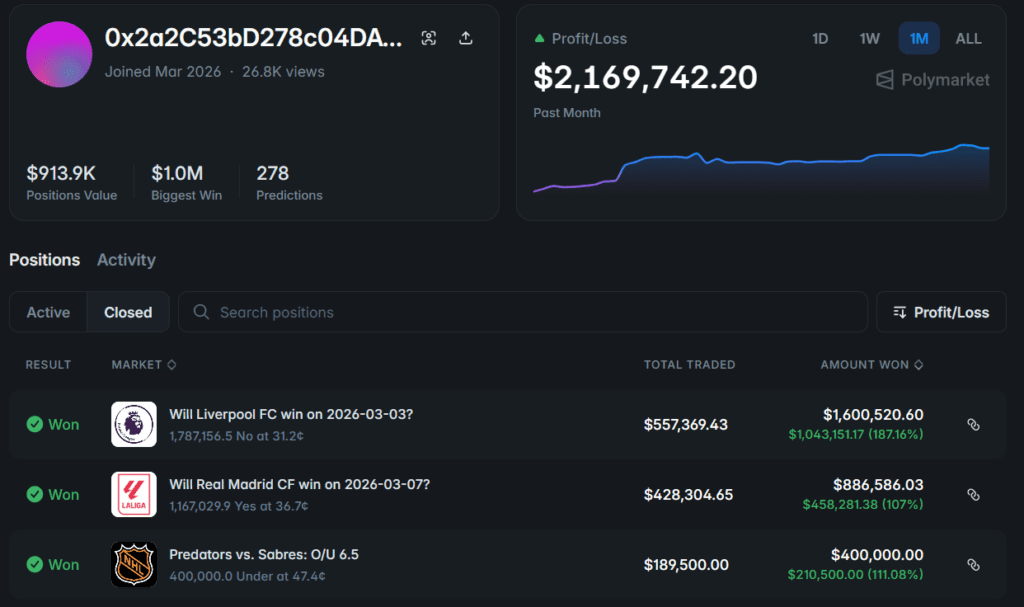Switch to the Activity tab
The height and width of the screenshot is (607, 1024).
[x=126, y=260]
